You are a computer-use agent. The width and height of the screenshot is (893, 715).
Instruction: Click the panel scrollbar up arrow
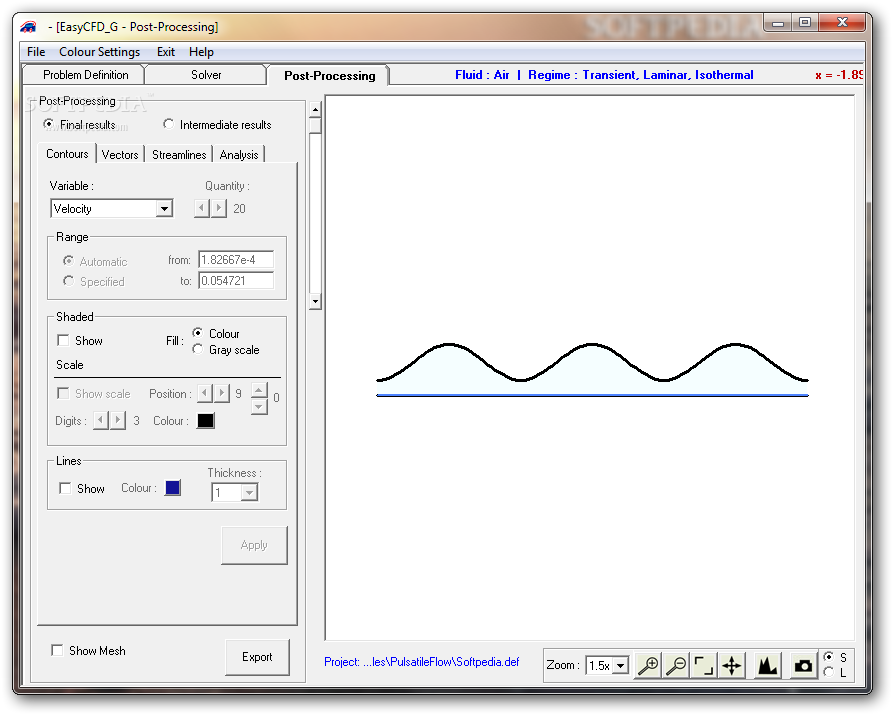[315, 109]
